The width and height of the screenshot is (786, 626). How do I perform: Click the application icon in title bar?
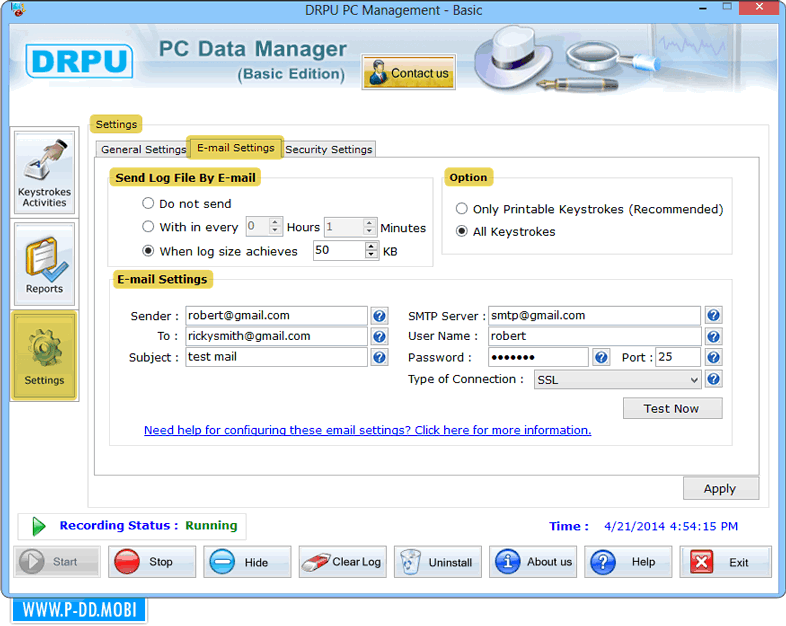(x=18, y=9)
